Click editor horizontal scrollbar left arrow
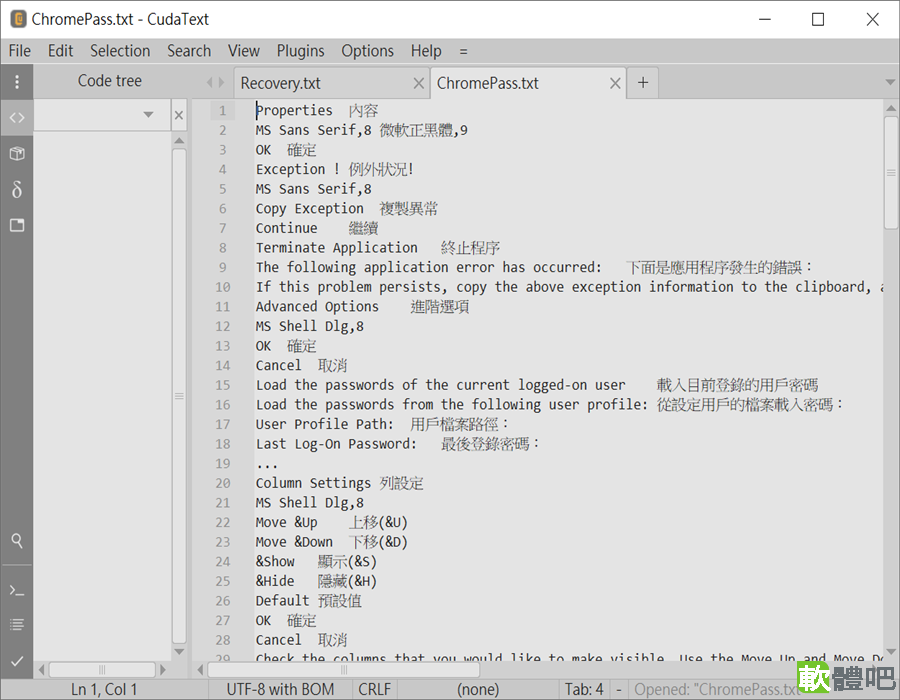The height and width of the screenshot is (700, 900). coord(200,670)
